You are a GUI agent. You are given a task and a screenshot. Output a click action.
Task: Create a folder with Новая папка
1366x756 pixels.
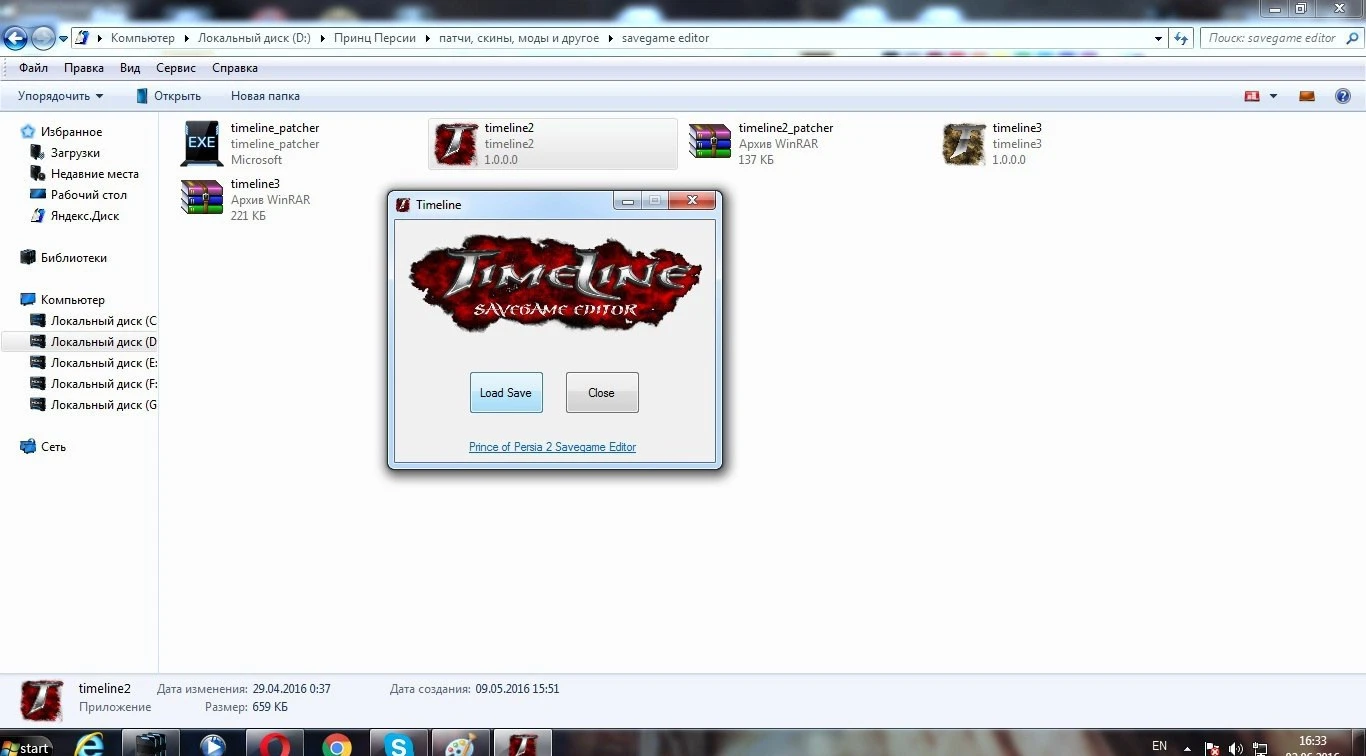pos(265,96)
